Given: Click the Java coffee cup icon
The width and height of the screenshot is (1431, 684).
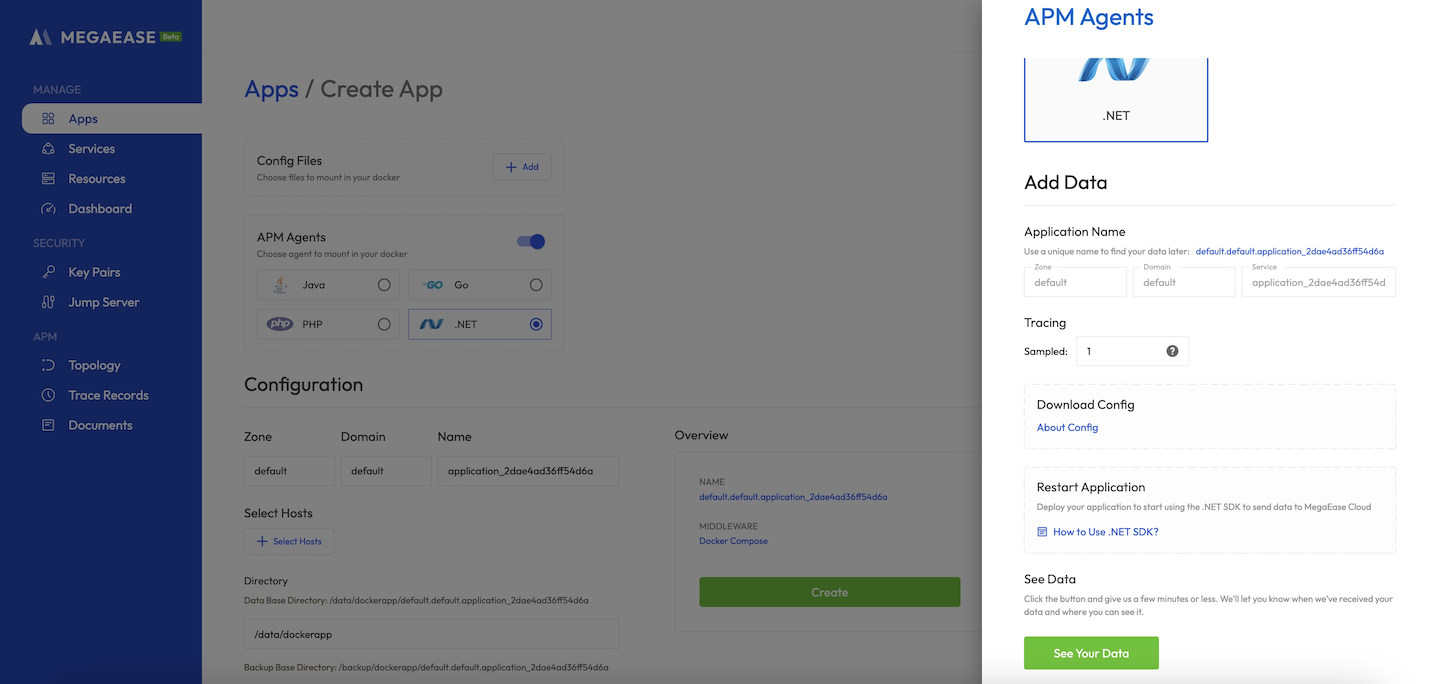Looking at the screenshot, I should tap(280, 285).
